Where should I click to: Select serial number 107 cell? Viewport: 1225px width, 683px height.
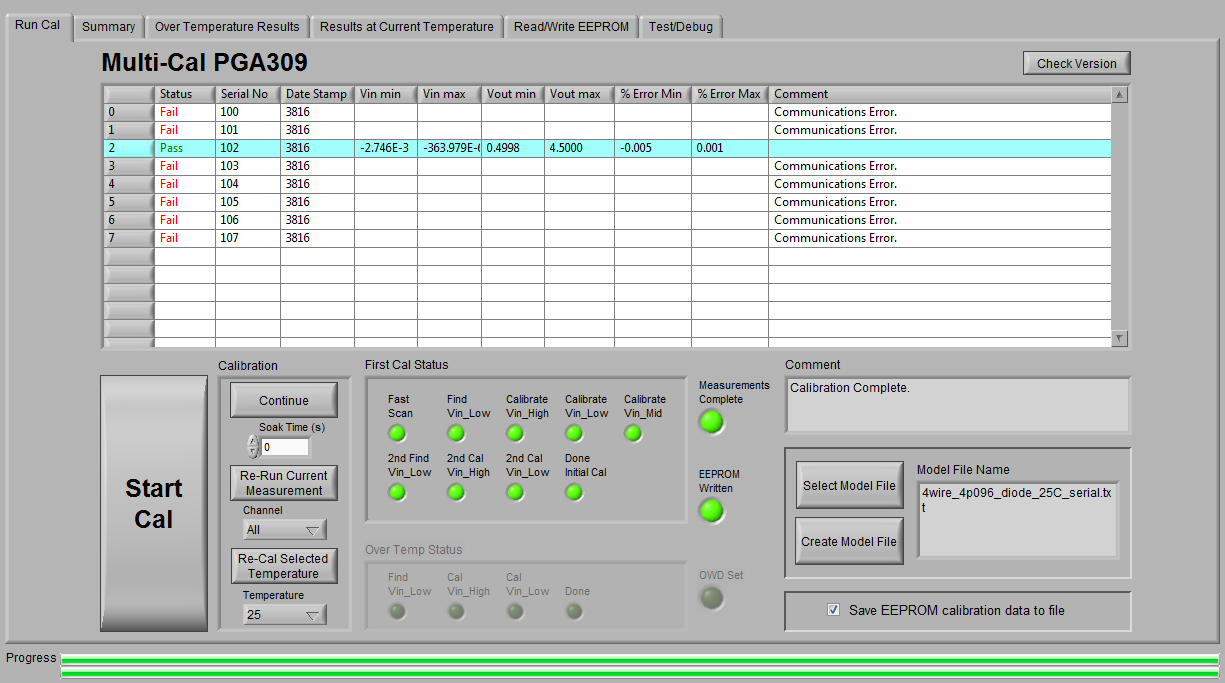point(247,238)
